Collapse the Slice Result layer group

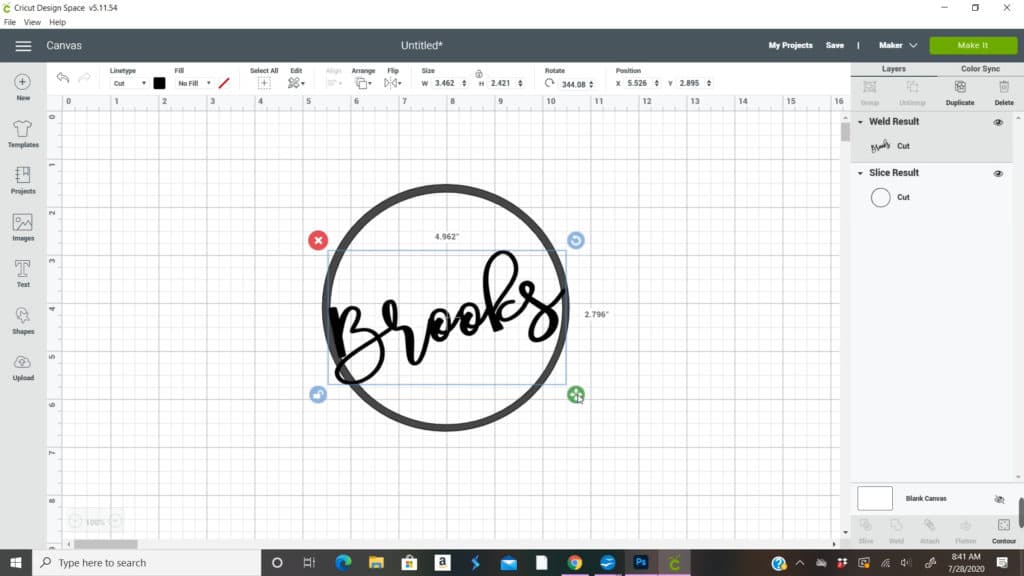click(860, 173)
